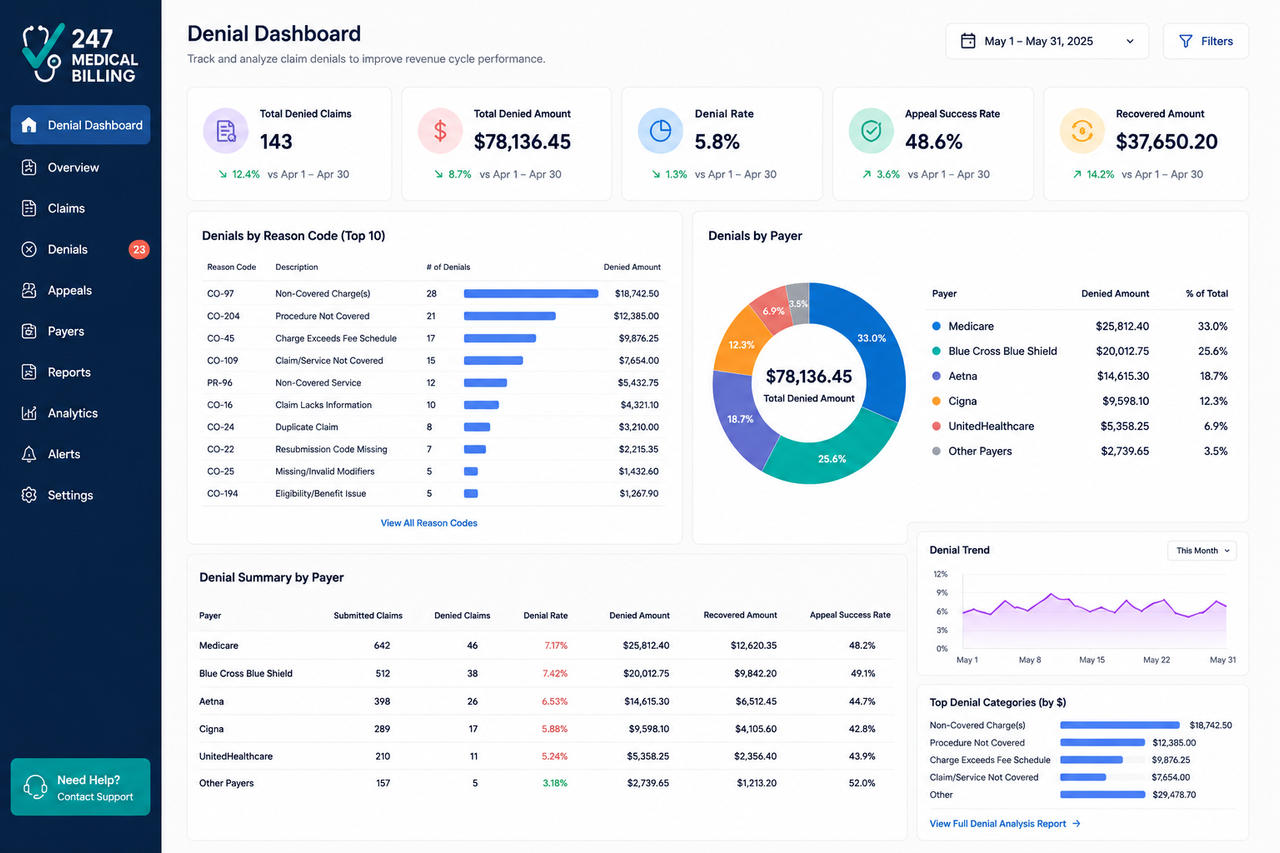Screen dimensions: 1280x853
Task: Click the shield check Appeal Success icon
Action: 871,131
